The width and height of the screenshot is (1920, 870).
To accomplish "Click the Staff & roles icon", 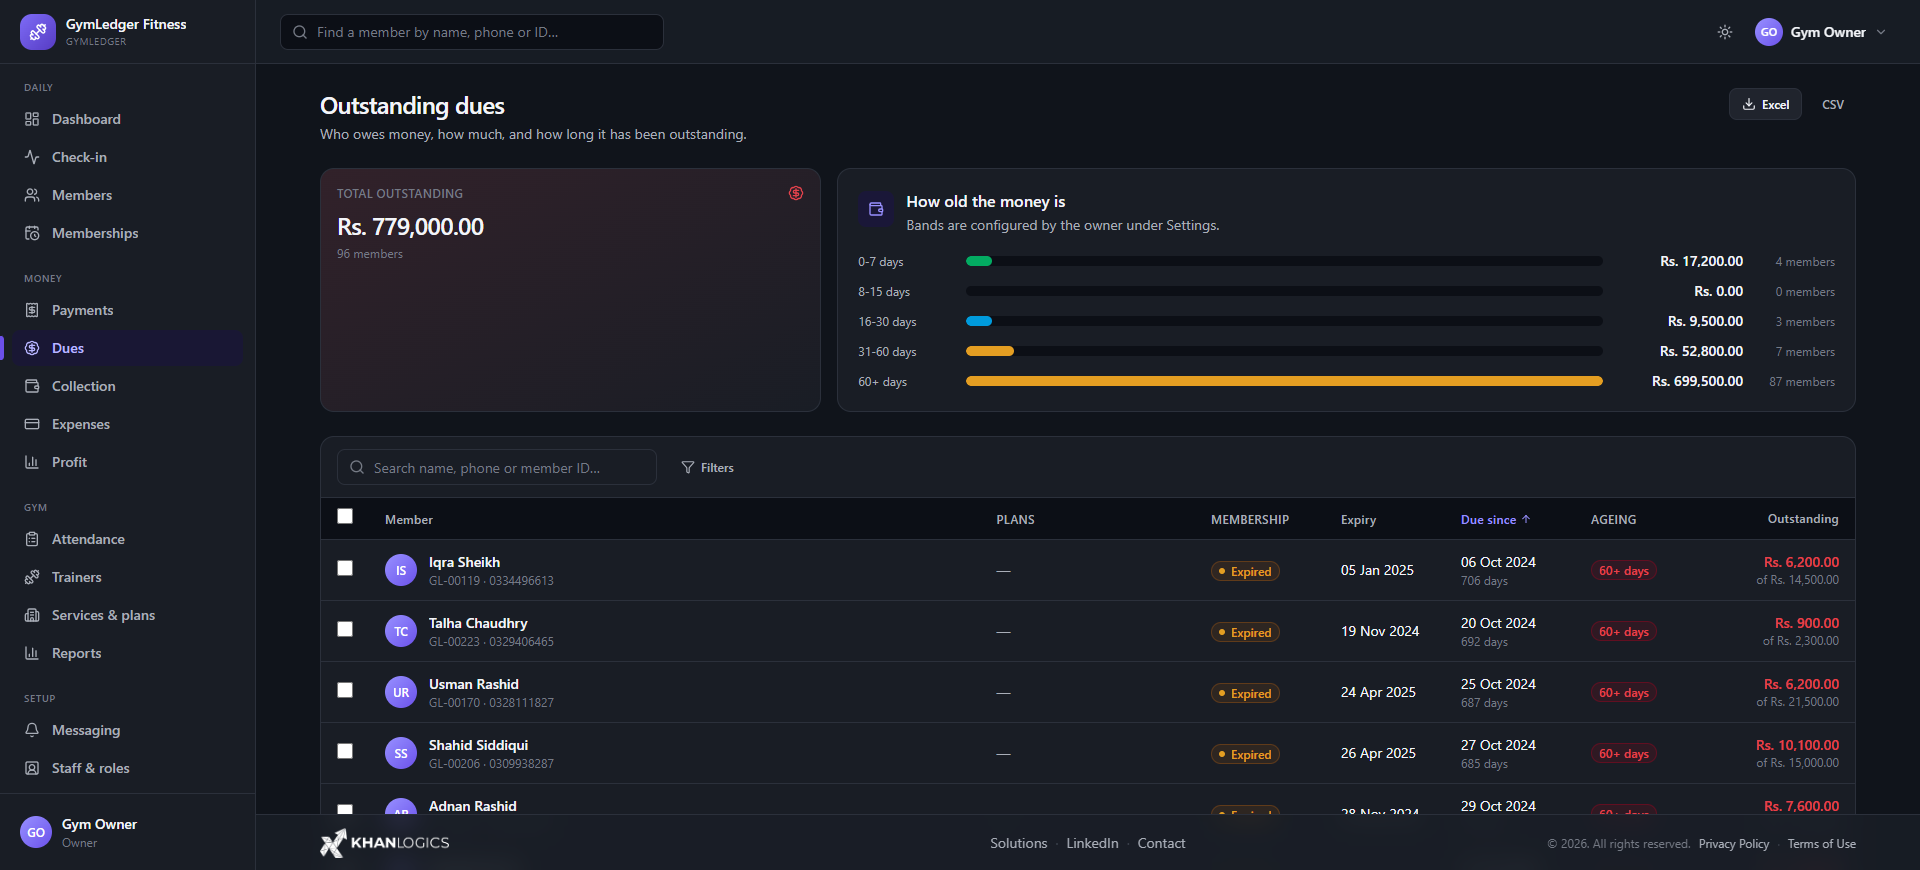I will point(32,768).
